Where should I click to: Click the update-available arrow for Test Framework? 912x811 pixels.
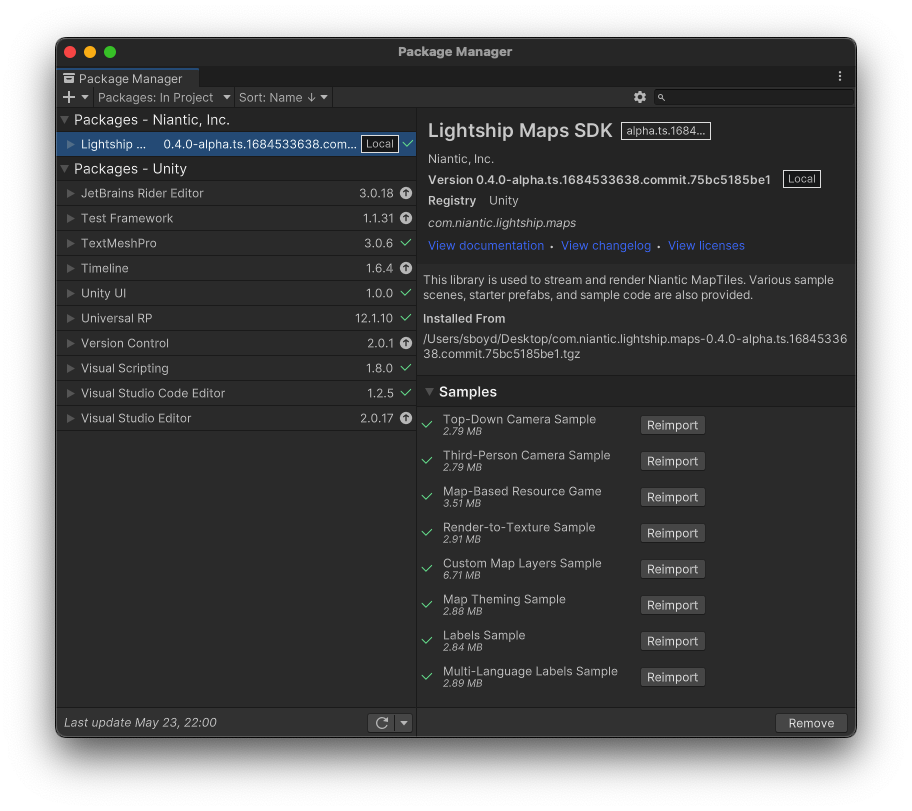(x=406, y=218)
